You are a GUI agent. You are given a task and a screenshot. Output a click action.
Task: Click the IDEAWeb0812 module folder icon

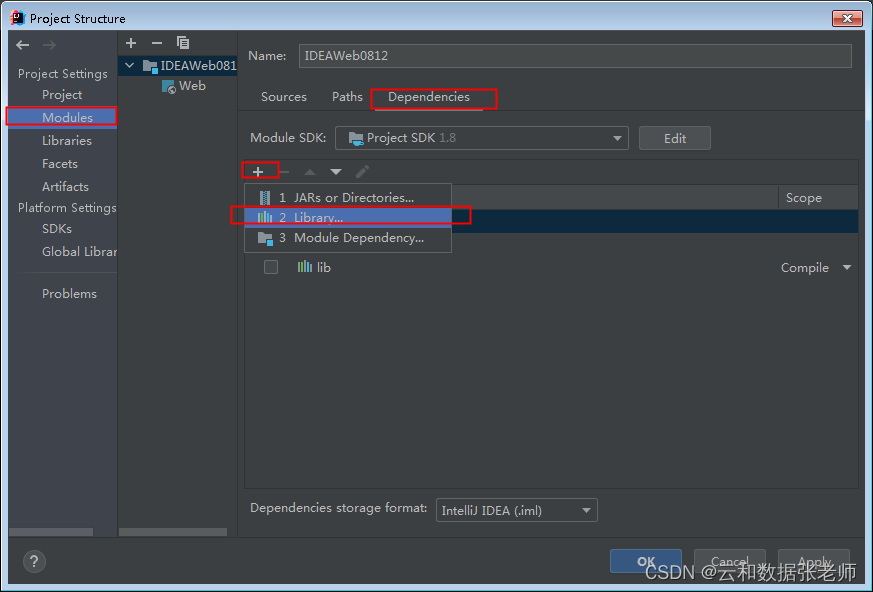point(150,66)
